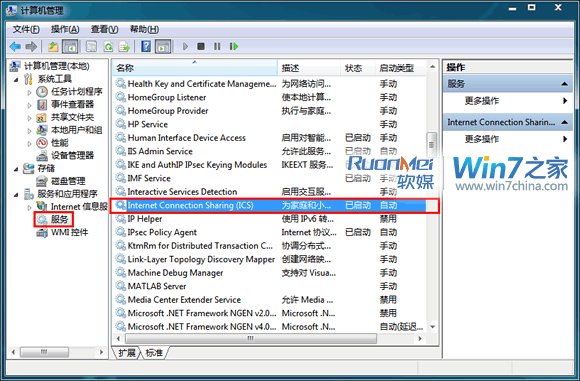This screenshot has width=580, height=381.
Task: Select 性能 icon in tree
Action: (x=42, y=143)
